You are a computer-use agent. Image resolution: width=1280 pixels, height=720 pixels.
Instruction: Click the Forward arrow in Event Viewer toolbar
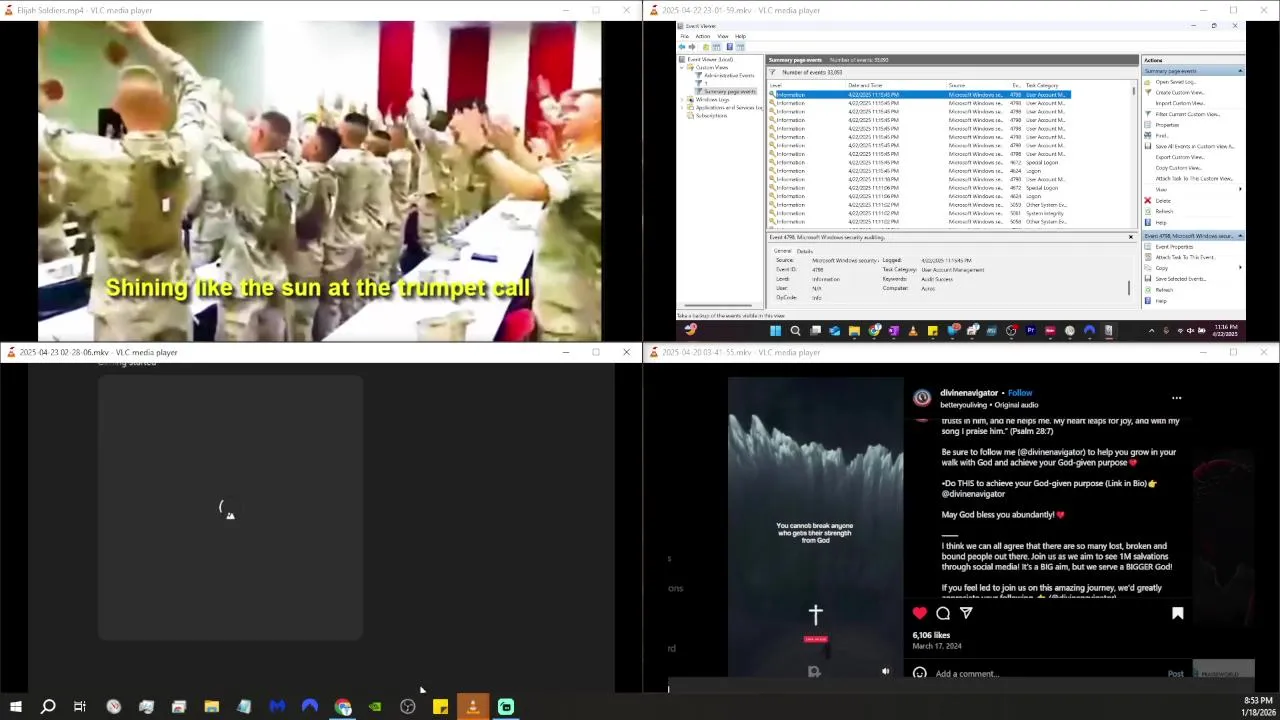(693, 47)
